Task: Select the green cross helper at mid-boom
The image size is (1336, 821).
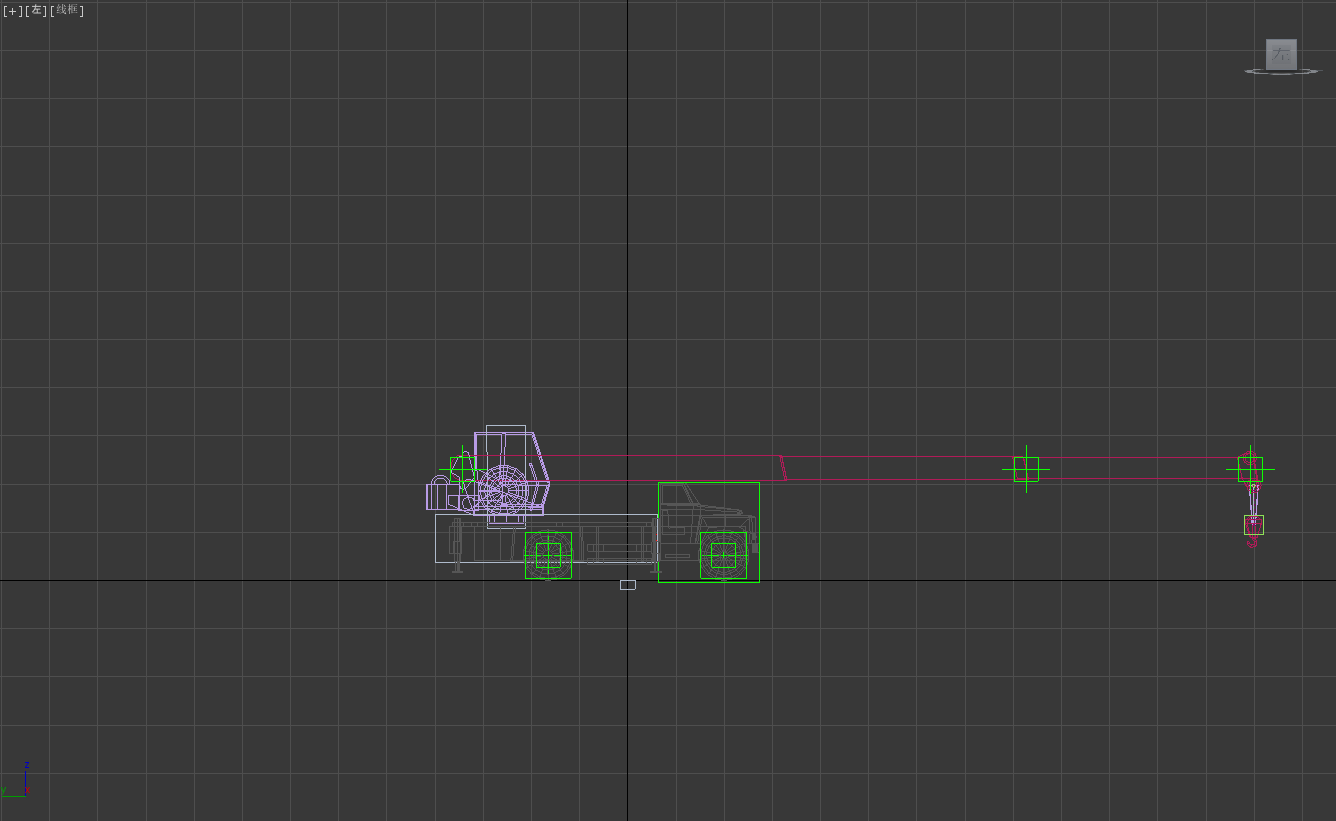Action: coord(1026,469)
